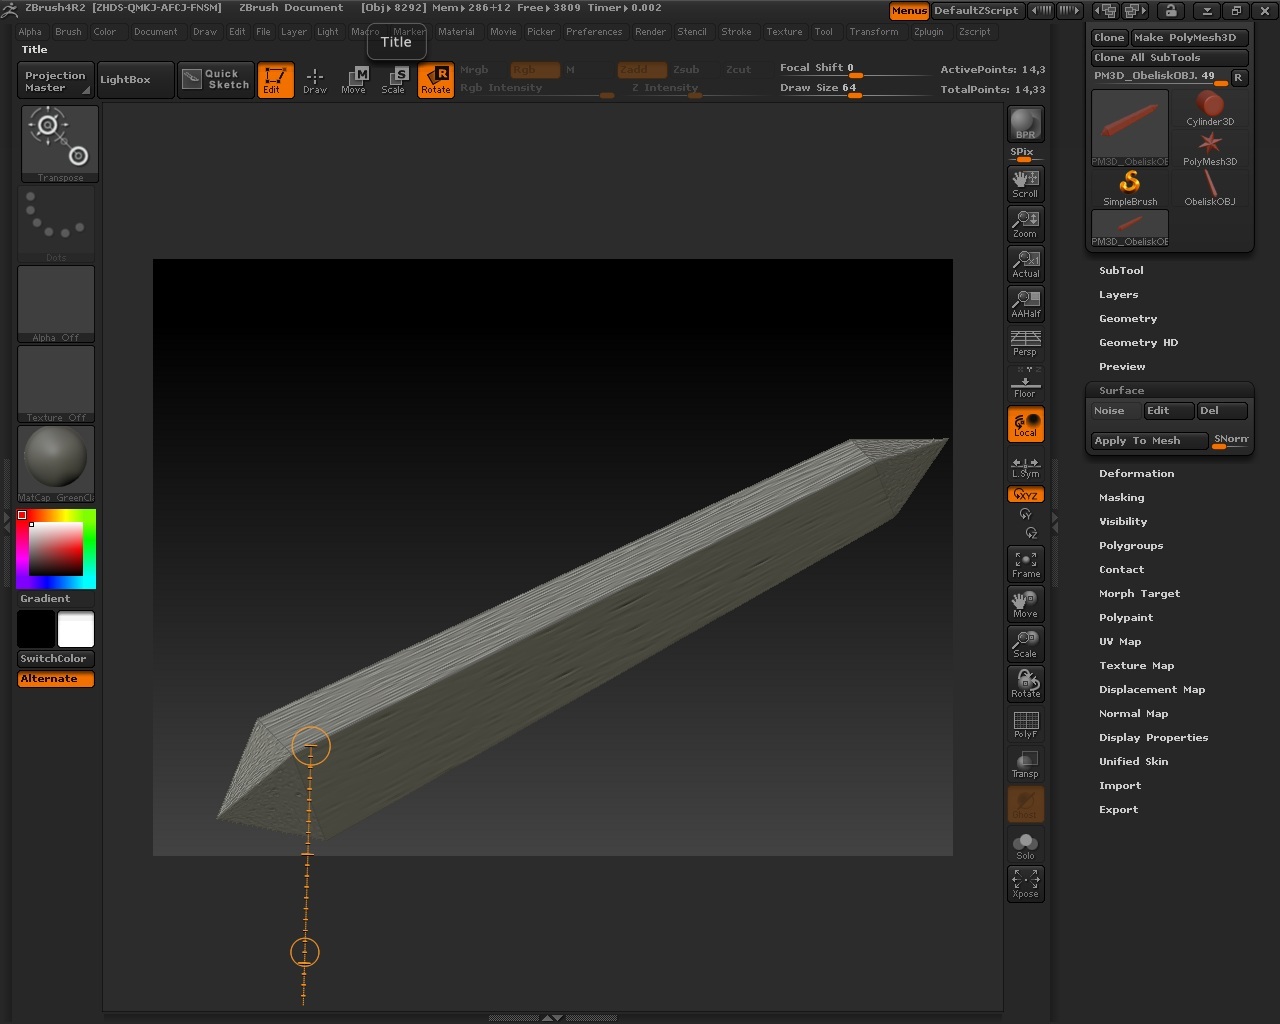
Task: Open the Zplugin menu
Action: pyautogui.click(x=928, y=32)
